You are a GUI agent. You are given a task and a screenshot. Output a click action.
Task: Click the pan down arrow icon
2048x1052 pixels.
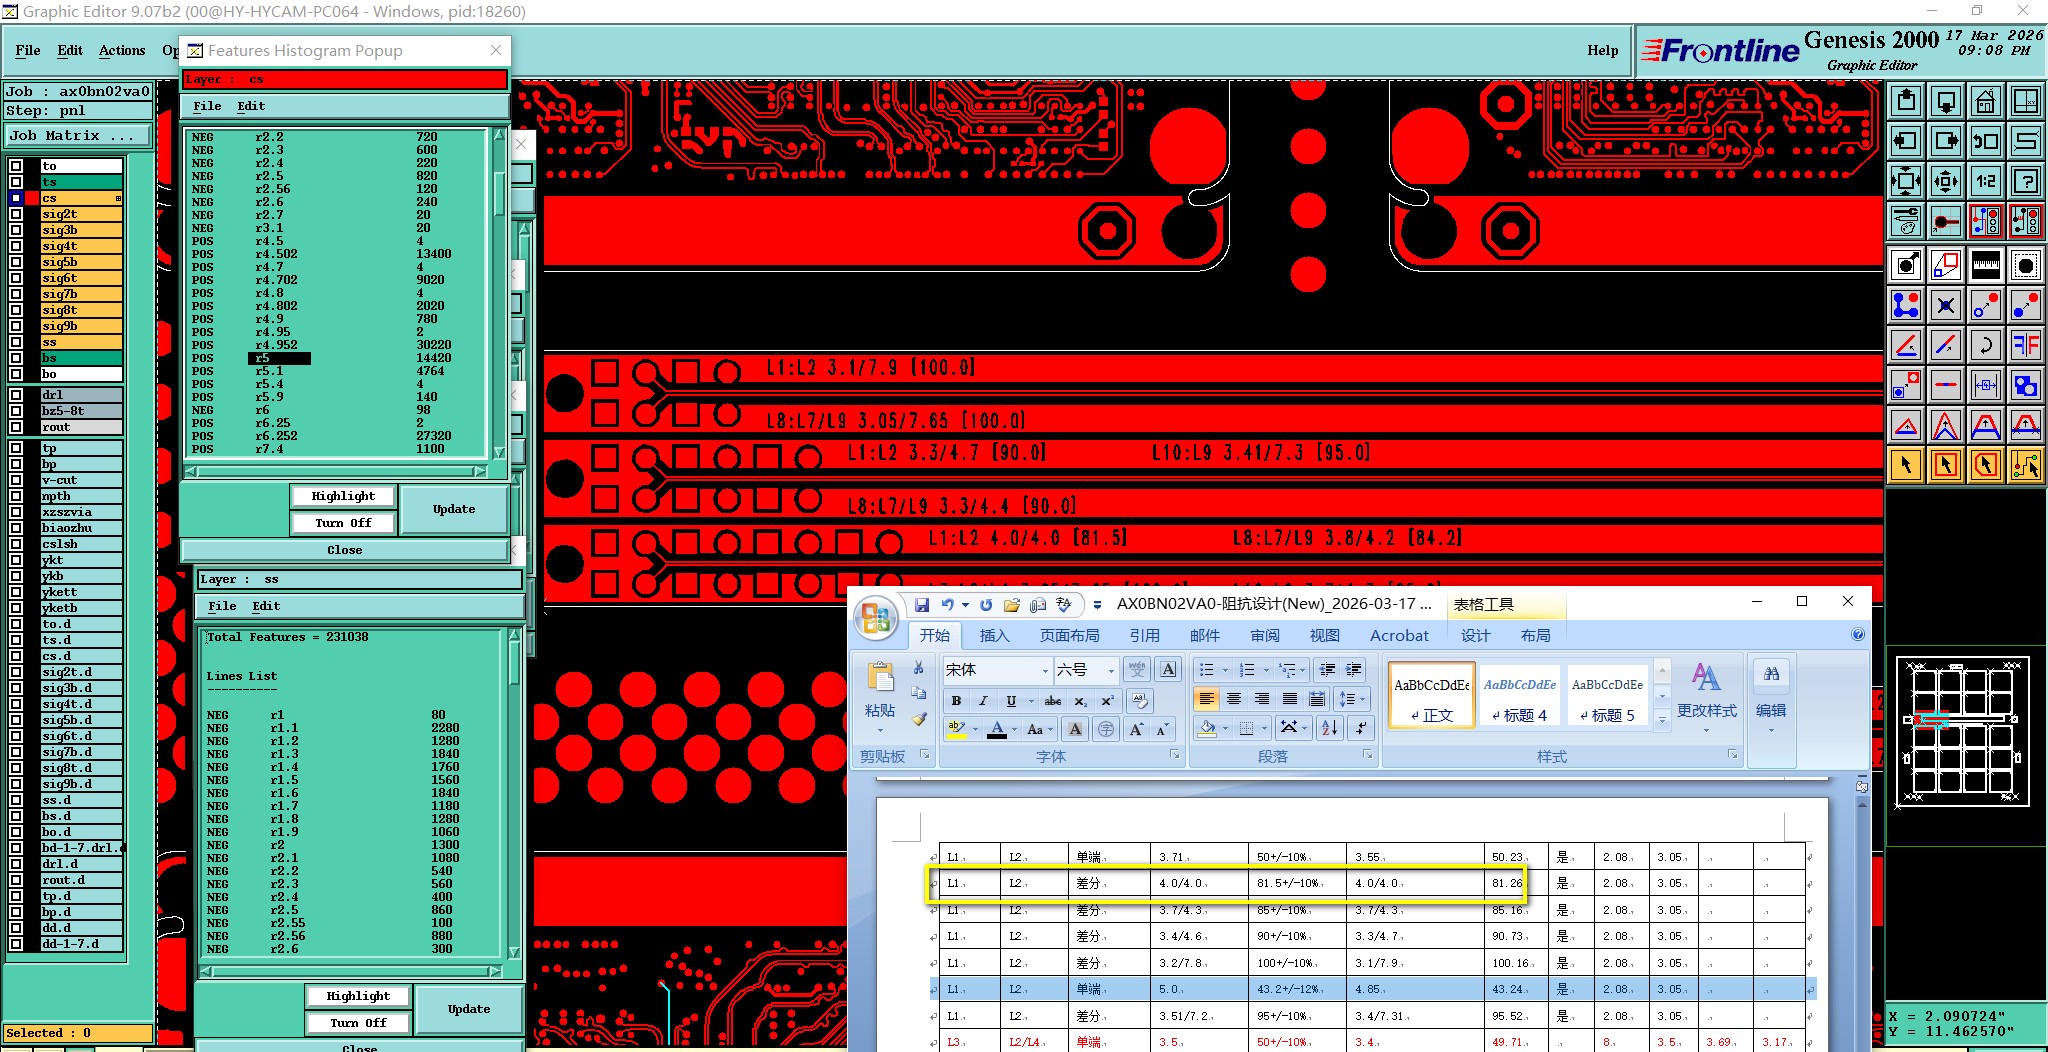click(1946, 101)
